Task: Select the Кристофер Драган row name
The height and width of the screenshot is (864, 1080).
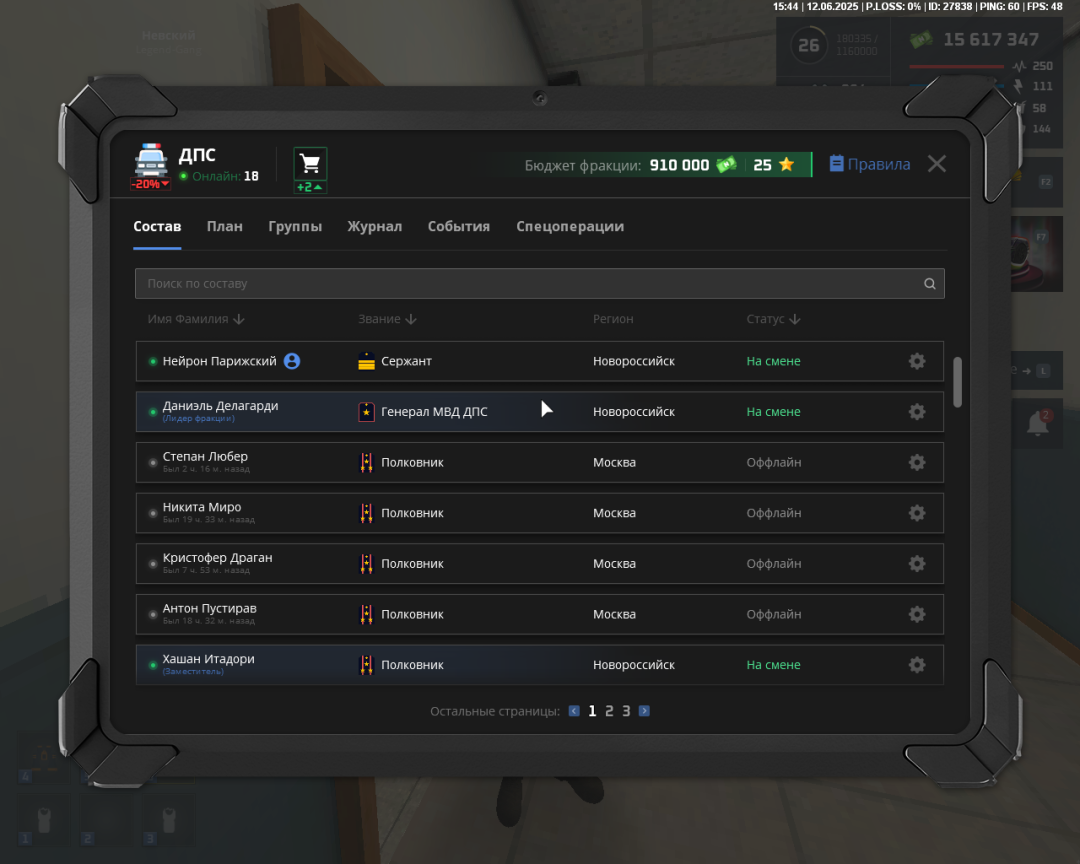Action: (218, 557)
